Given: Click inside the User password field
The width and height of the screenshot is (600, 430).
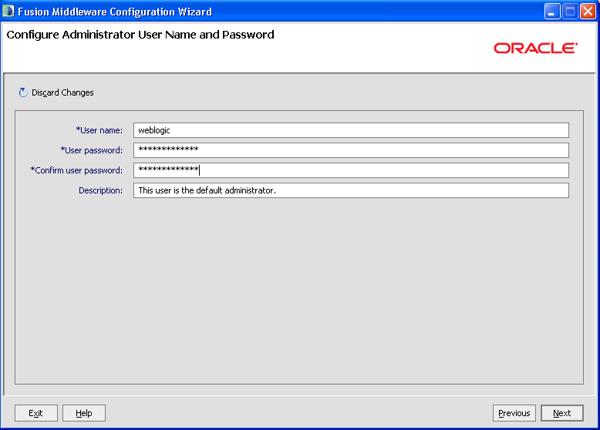Looking at the screenshot, I should (x=350, y=150).
